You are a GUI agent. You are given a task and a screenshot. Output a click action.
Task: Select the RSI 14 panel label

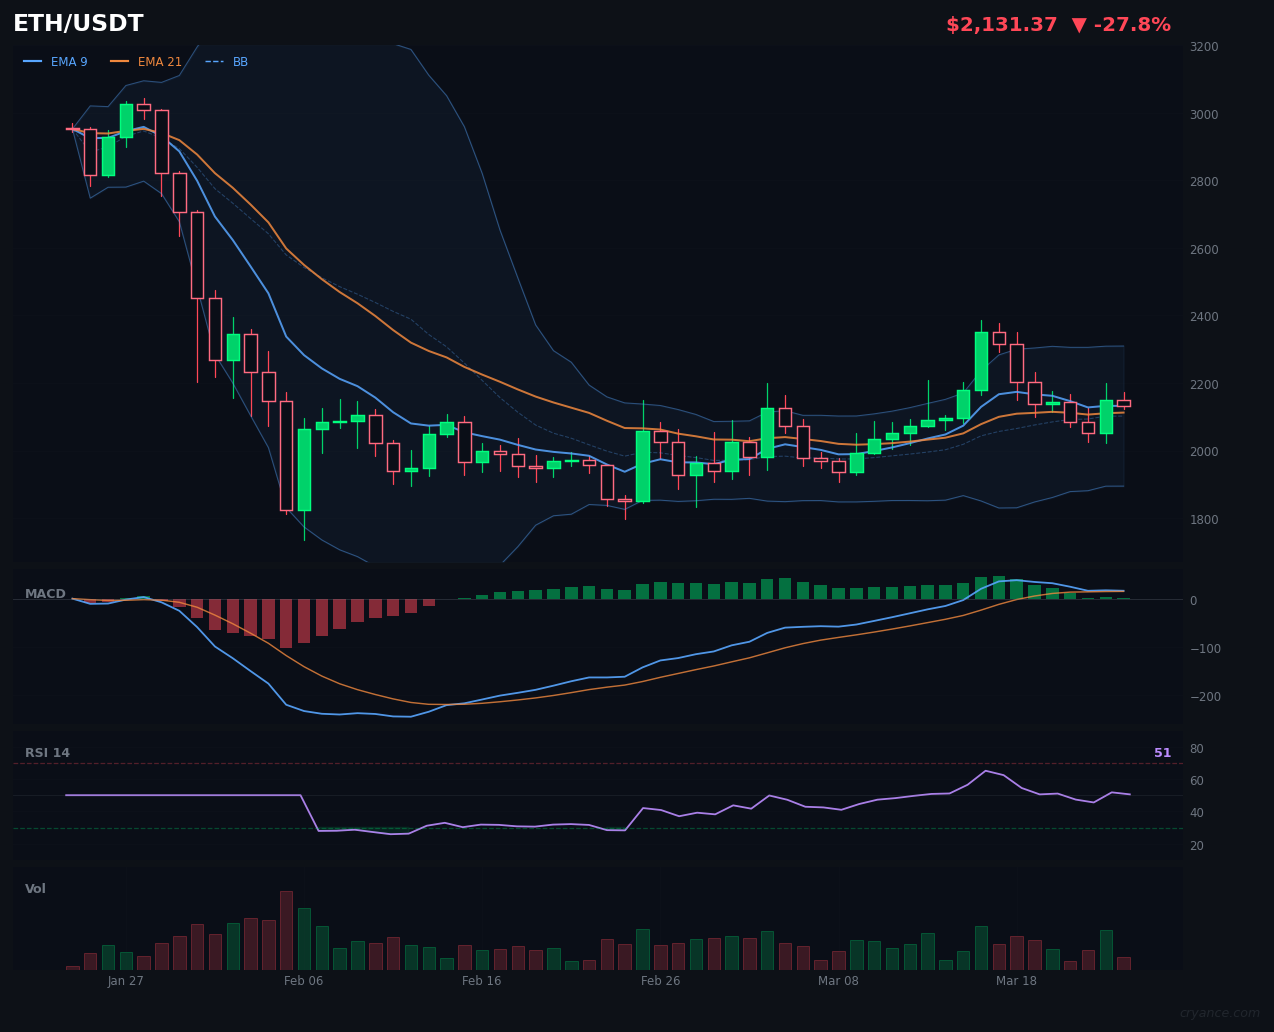47,752
